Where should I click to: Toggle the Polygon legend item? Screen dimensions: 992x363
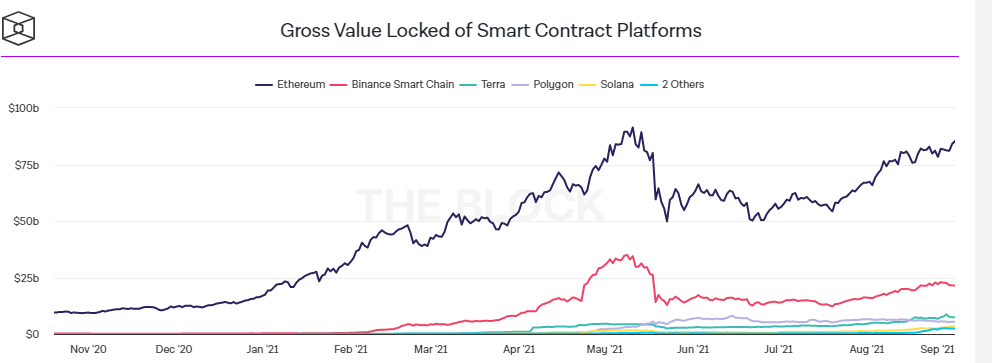[x=543, y=84]
